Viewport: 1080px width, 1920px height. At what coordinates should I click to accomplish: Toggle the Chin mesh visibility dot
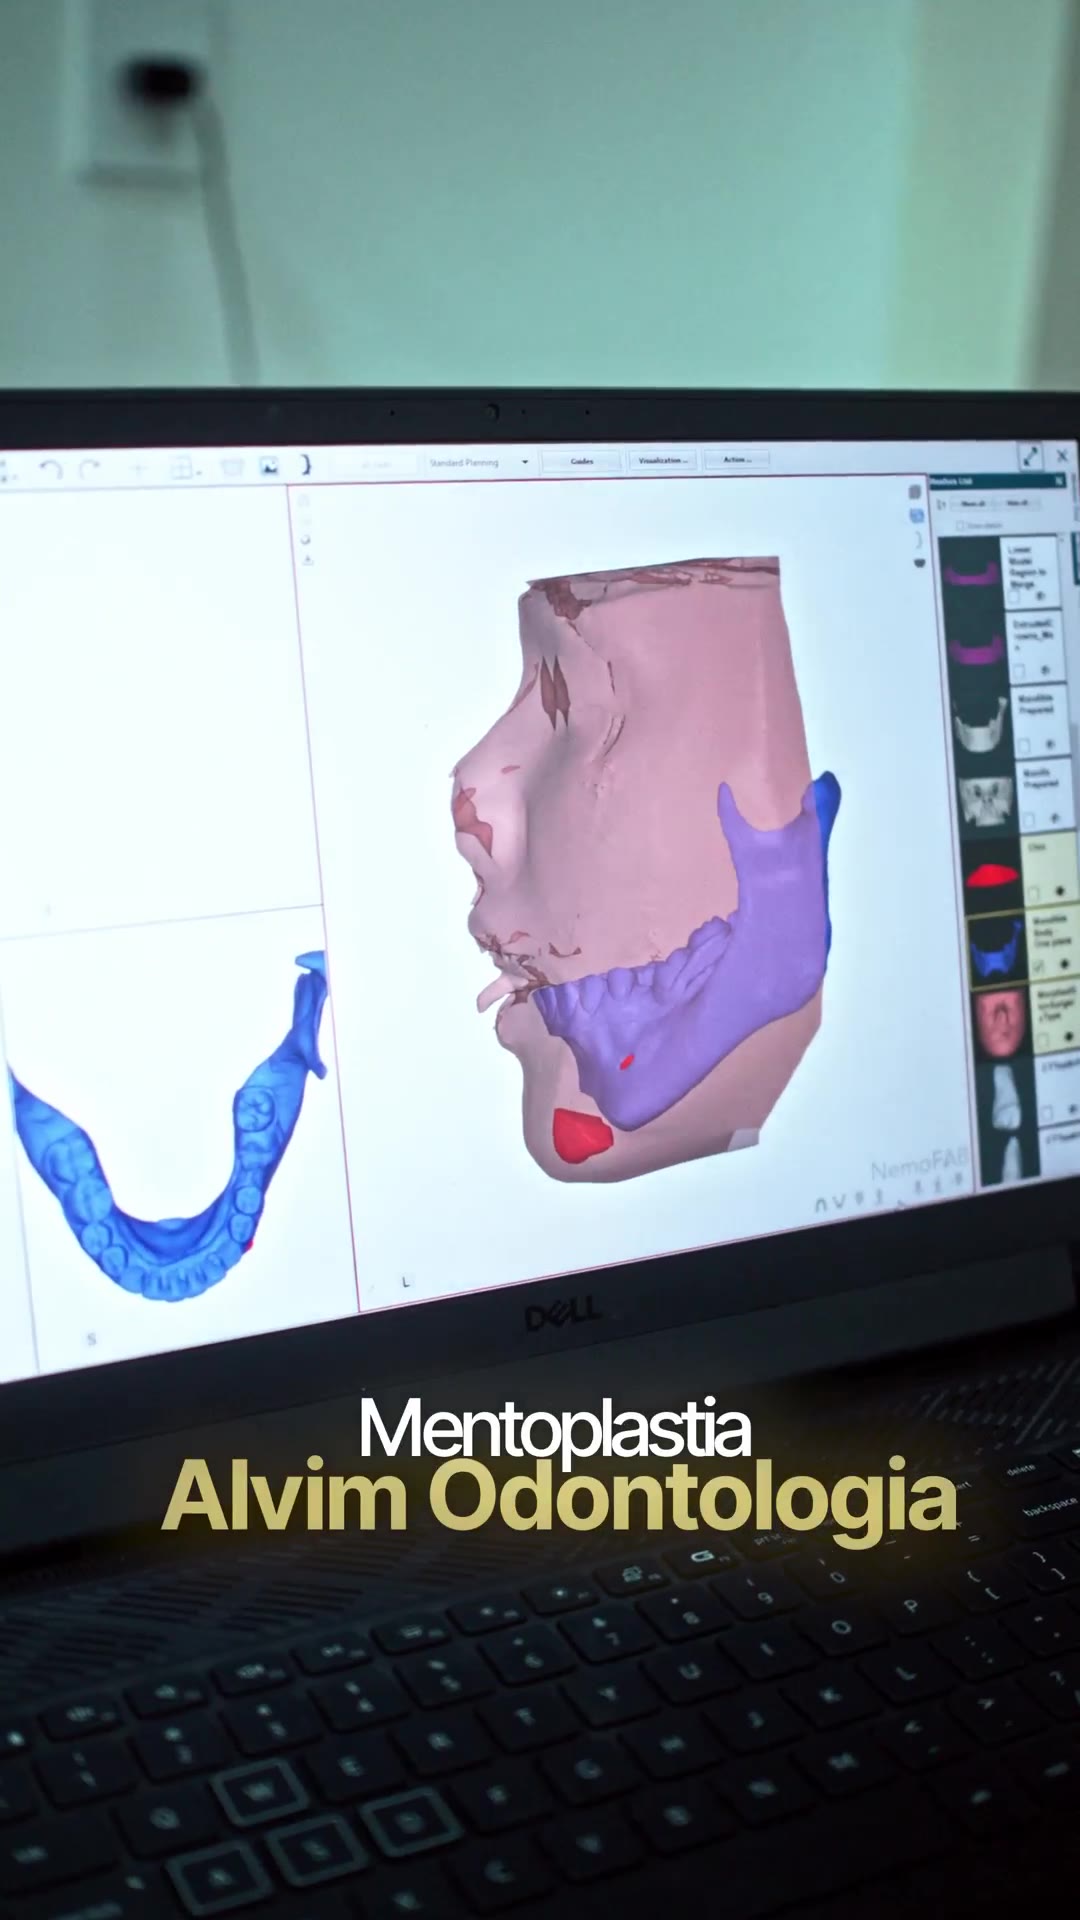[1060, 890]
